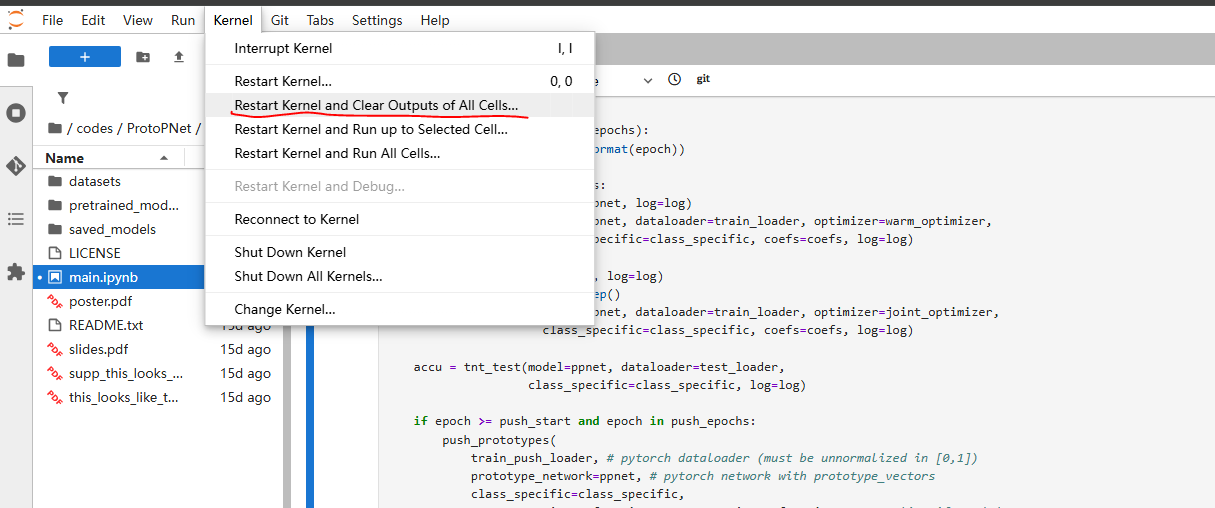Open the datasets folder
Viewport: 1215px width, 508px height.
[95, 181]
